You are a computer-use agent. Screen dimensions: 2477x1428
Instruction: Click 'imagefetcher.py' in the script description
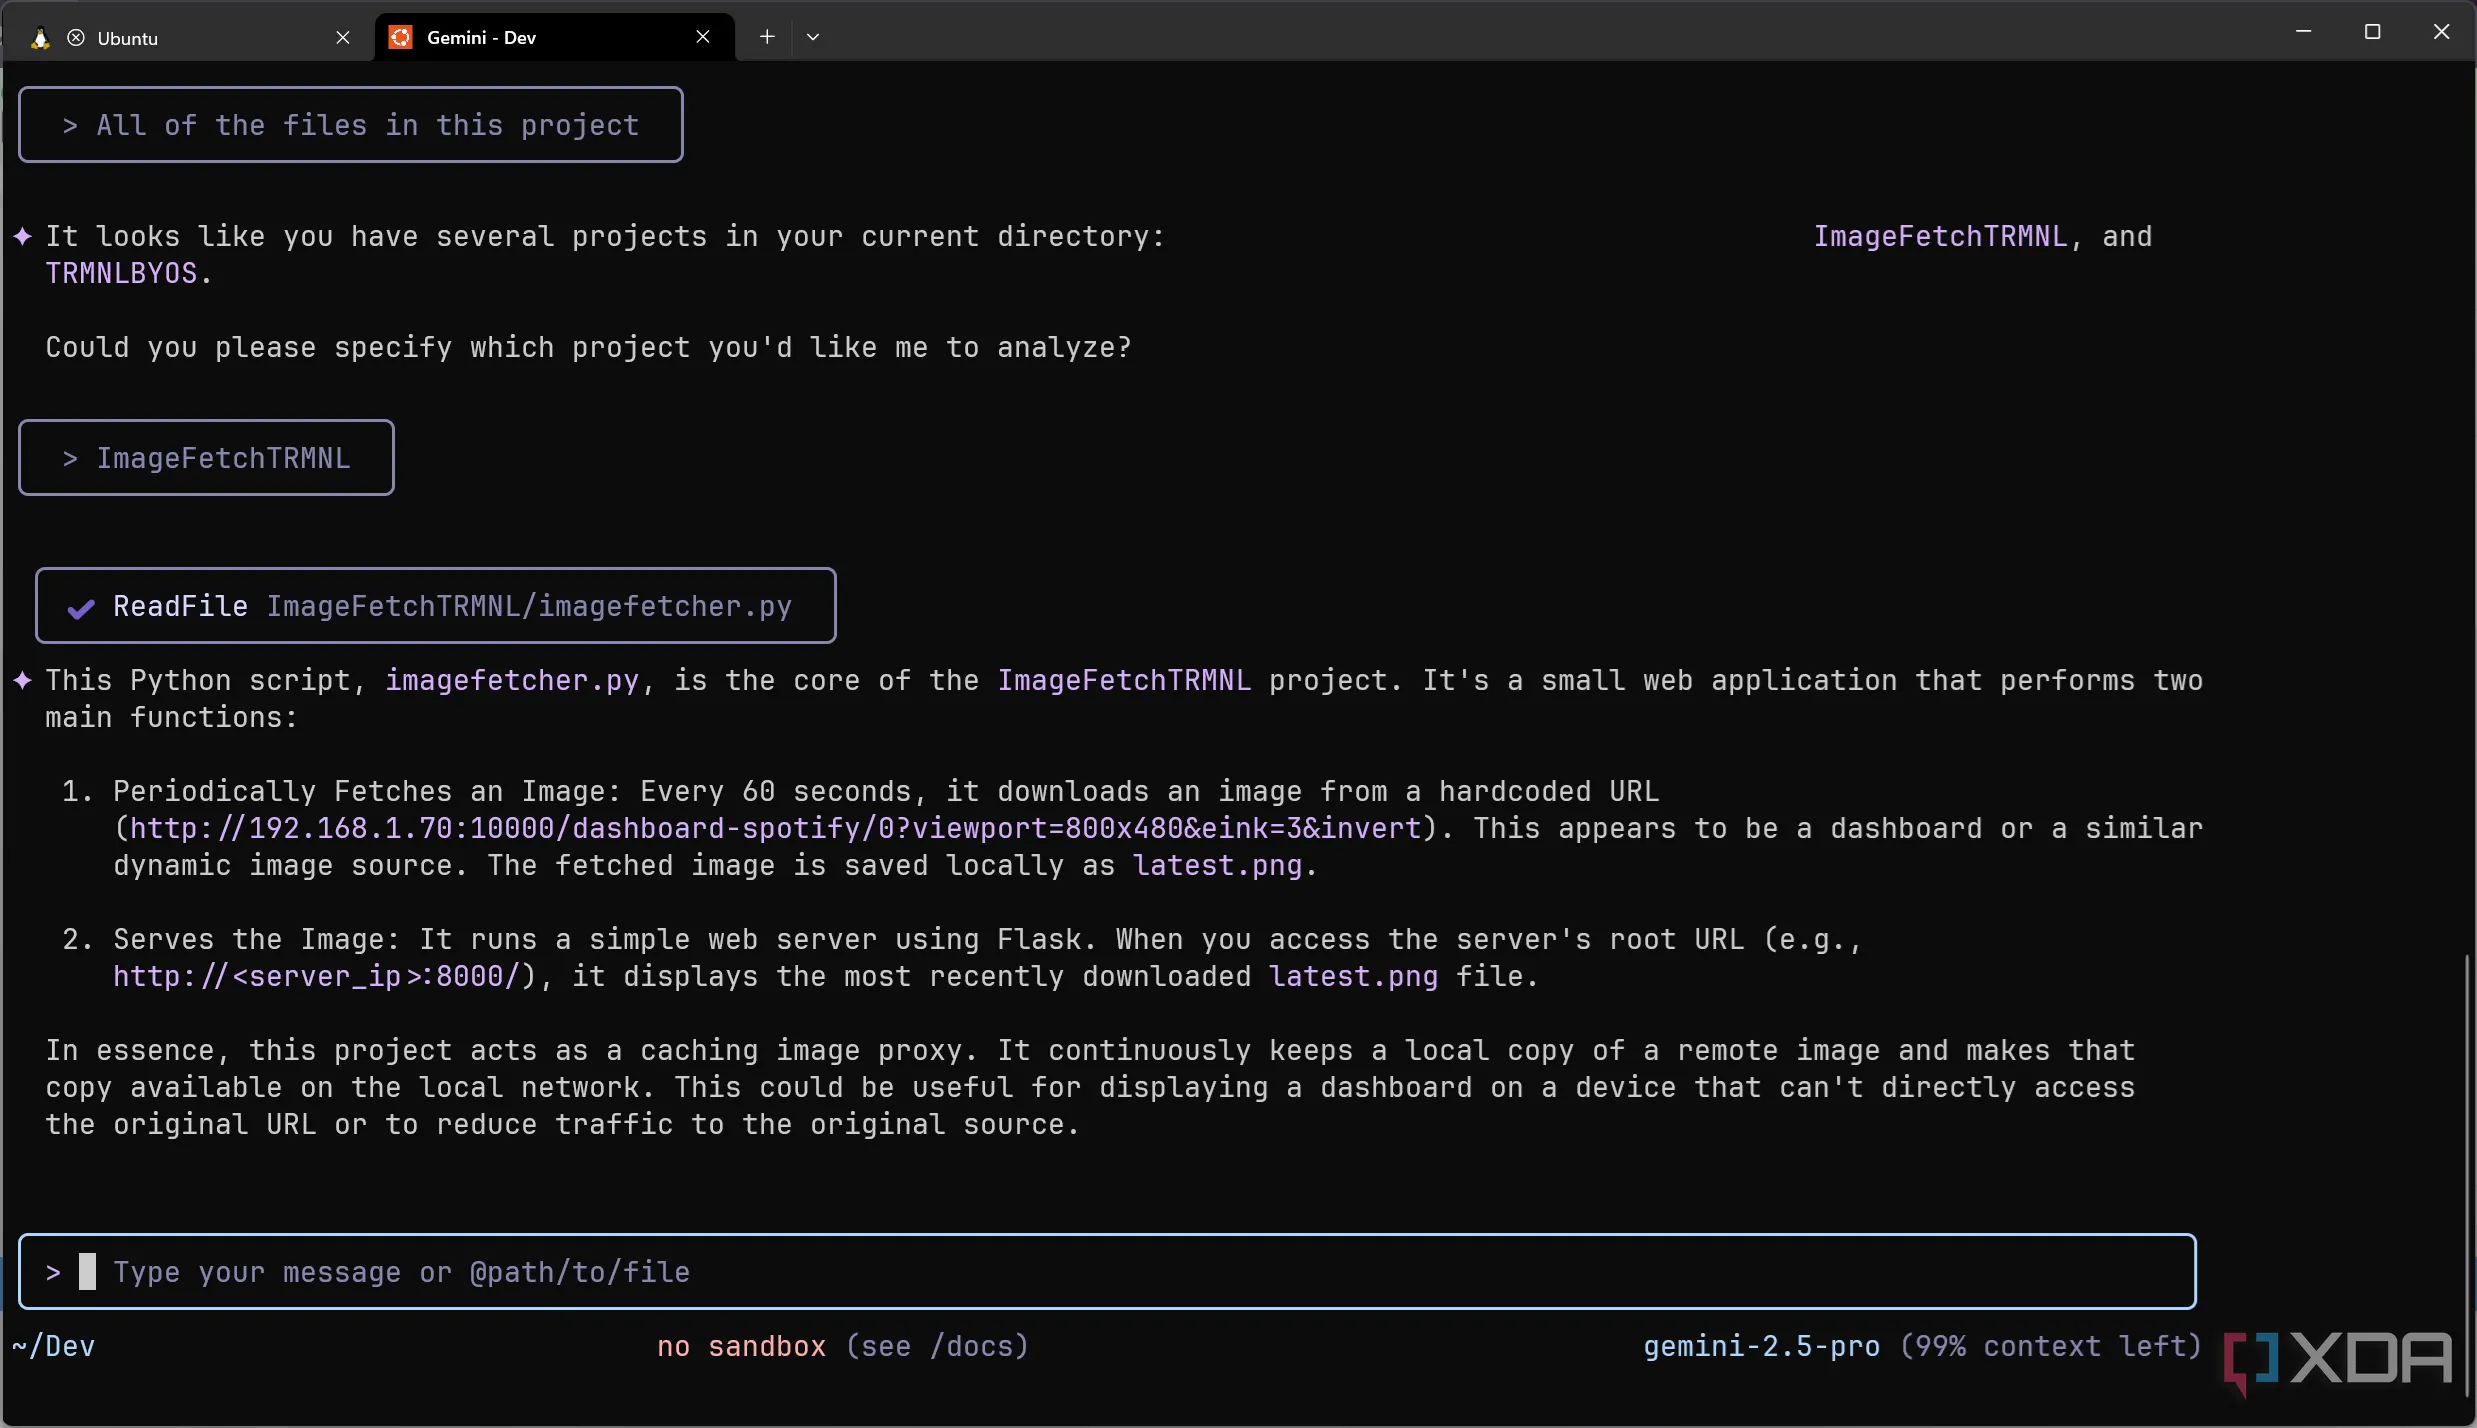(x=512, y=680)
